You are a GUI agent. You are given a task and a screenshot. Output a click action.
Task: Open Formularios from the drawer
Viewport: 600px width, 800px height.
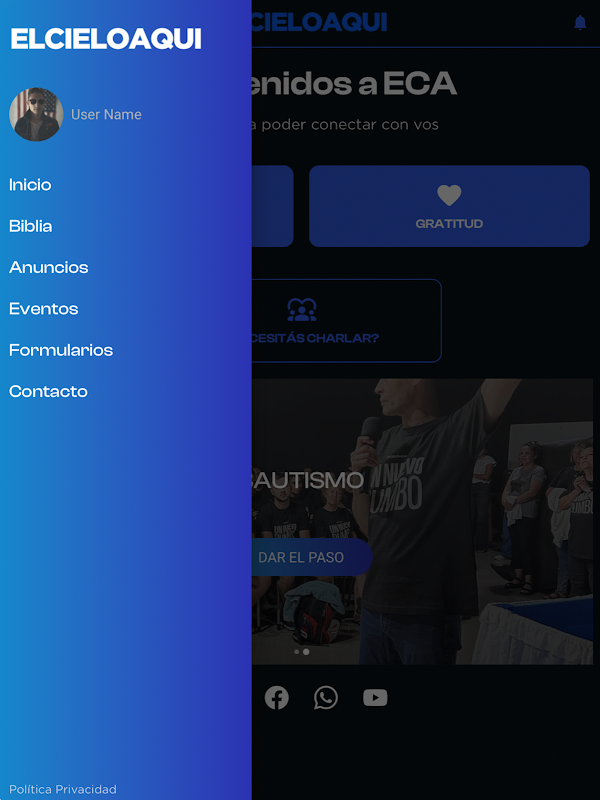[x=61, y=350]
